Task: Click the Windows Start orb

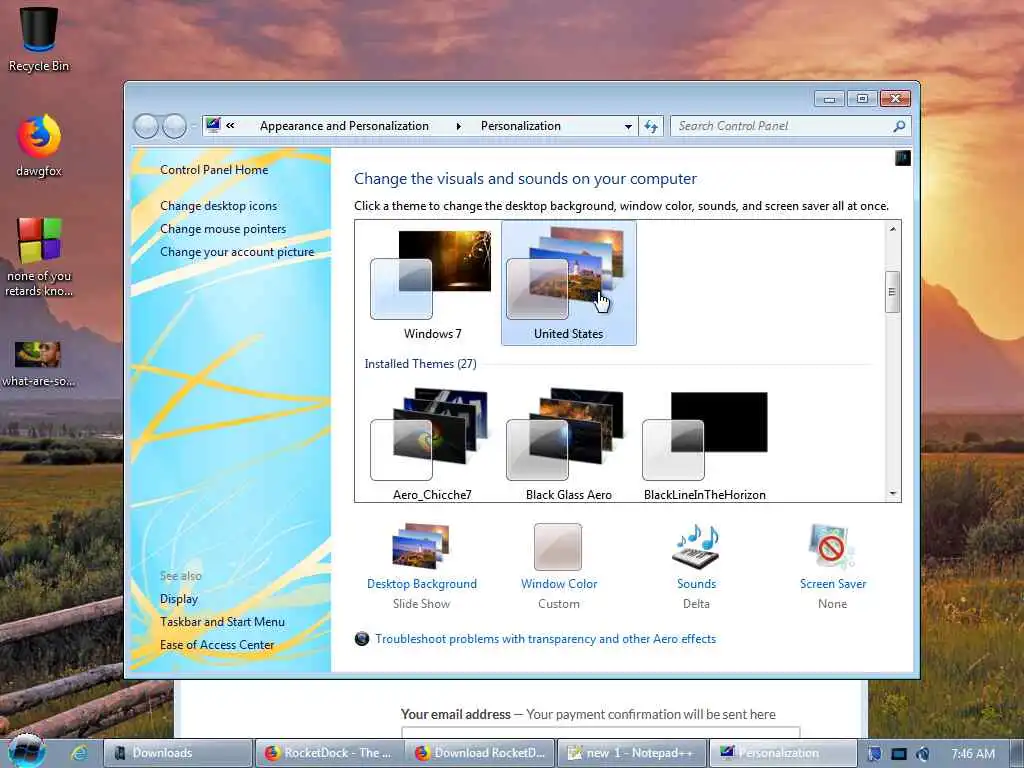Action: click(x=26, y=752)
